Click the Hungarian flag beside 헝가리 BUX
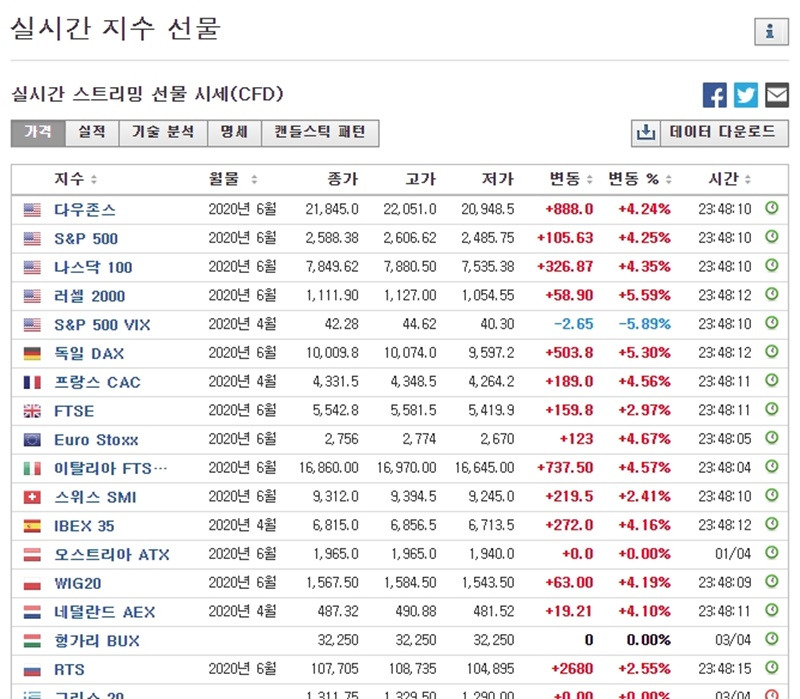 32,641
